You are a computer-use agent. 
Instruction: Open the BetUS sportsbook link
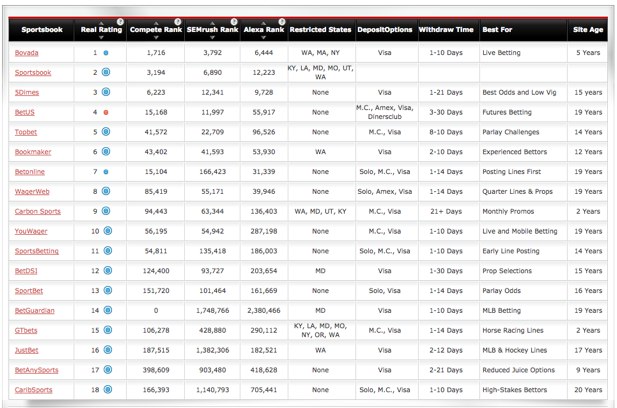(x=24, y=112)
